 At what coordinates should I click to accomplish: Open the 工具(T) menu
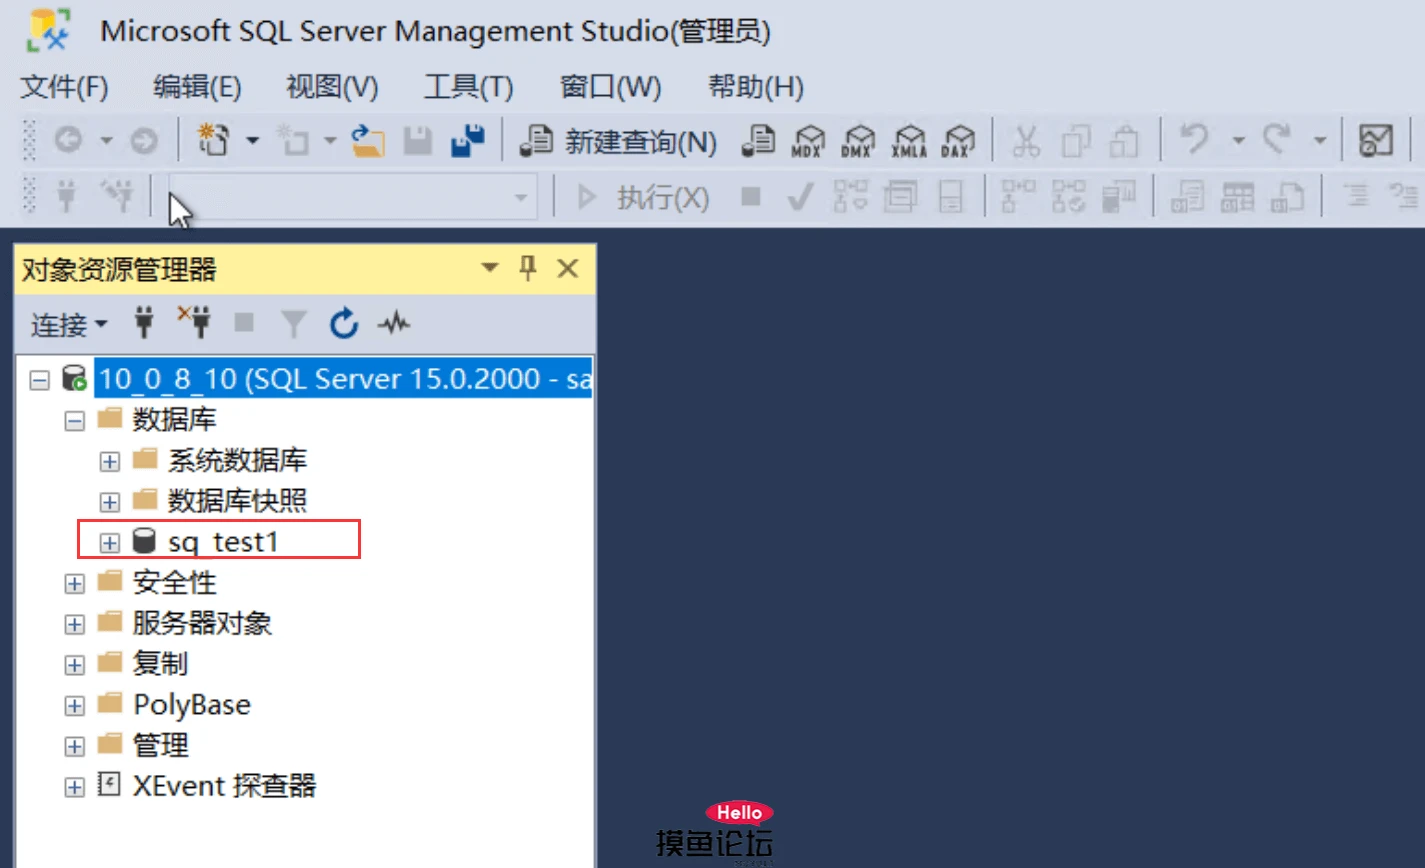[x=468, y=87]
